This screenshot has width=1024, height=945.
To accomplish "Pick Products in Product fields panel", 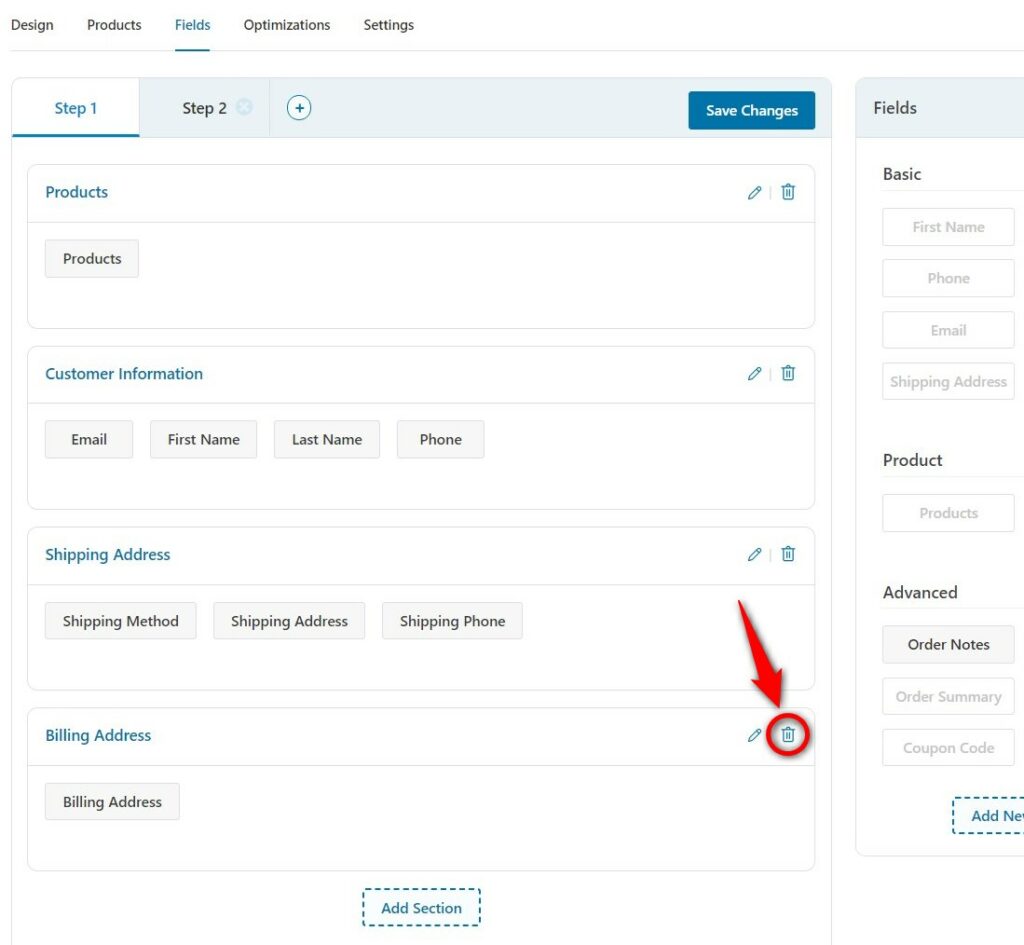I will [948, 513].
